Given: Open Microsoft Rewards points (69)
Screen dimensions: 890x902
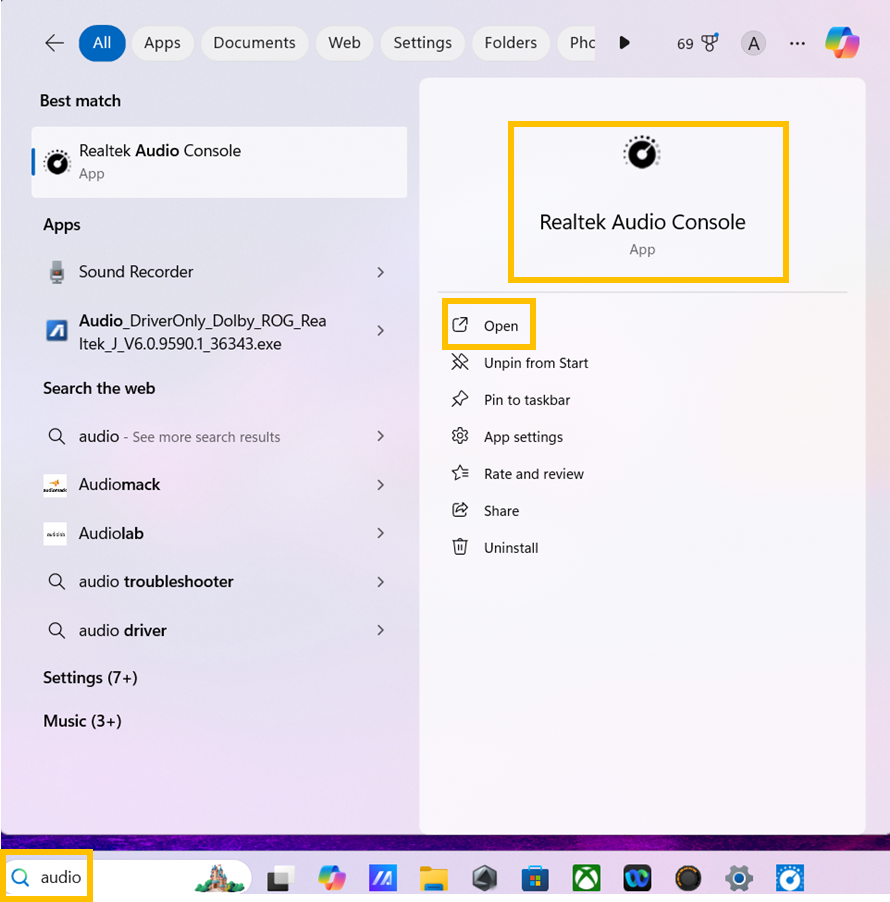Looking at the screenshot, I should tap(698, 43).
